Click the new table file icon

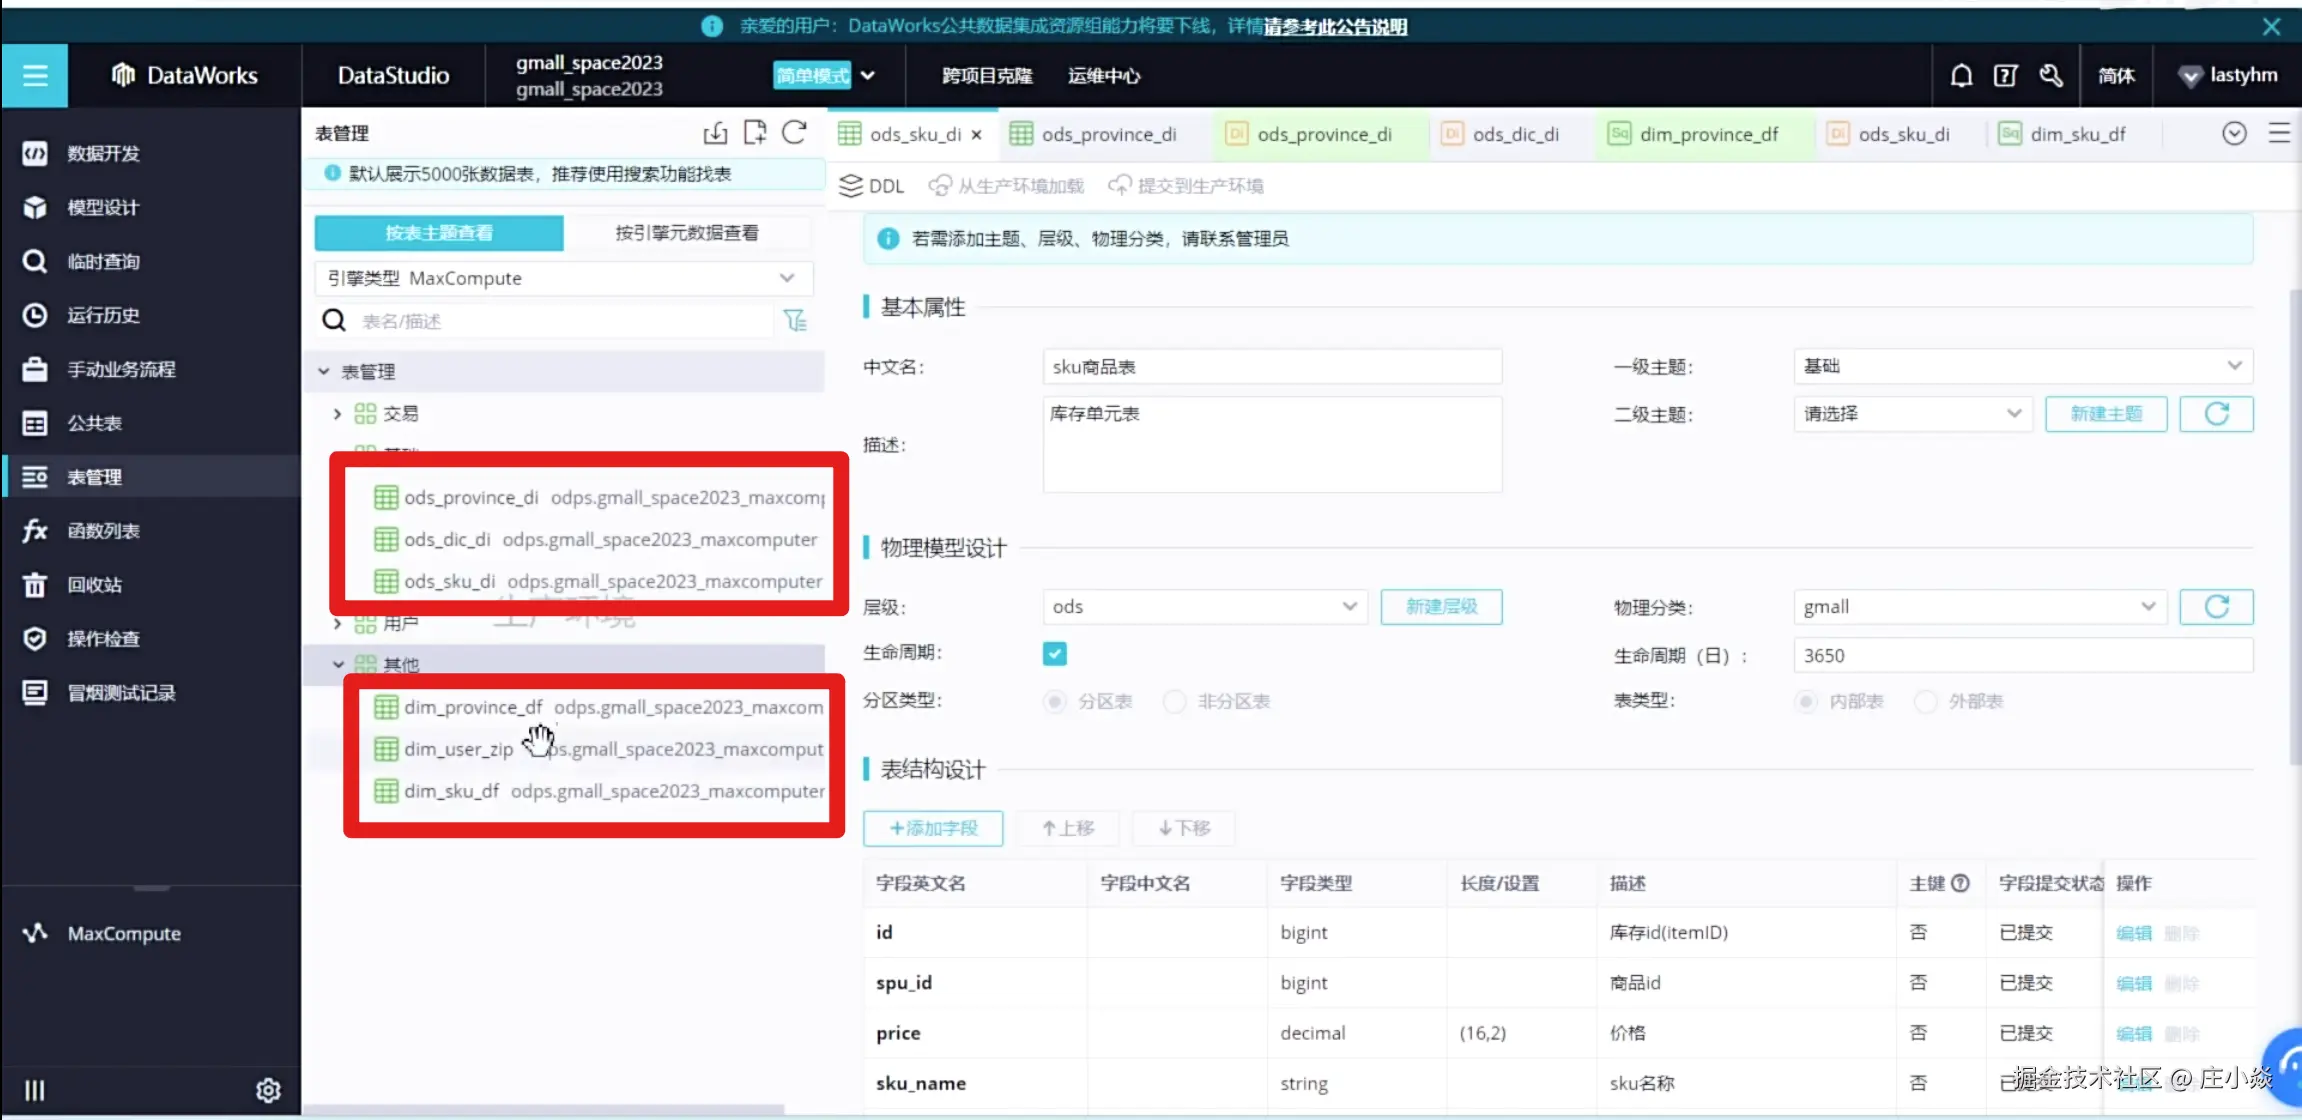tap(755, 133)
